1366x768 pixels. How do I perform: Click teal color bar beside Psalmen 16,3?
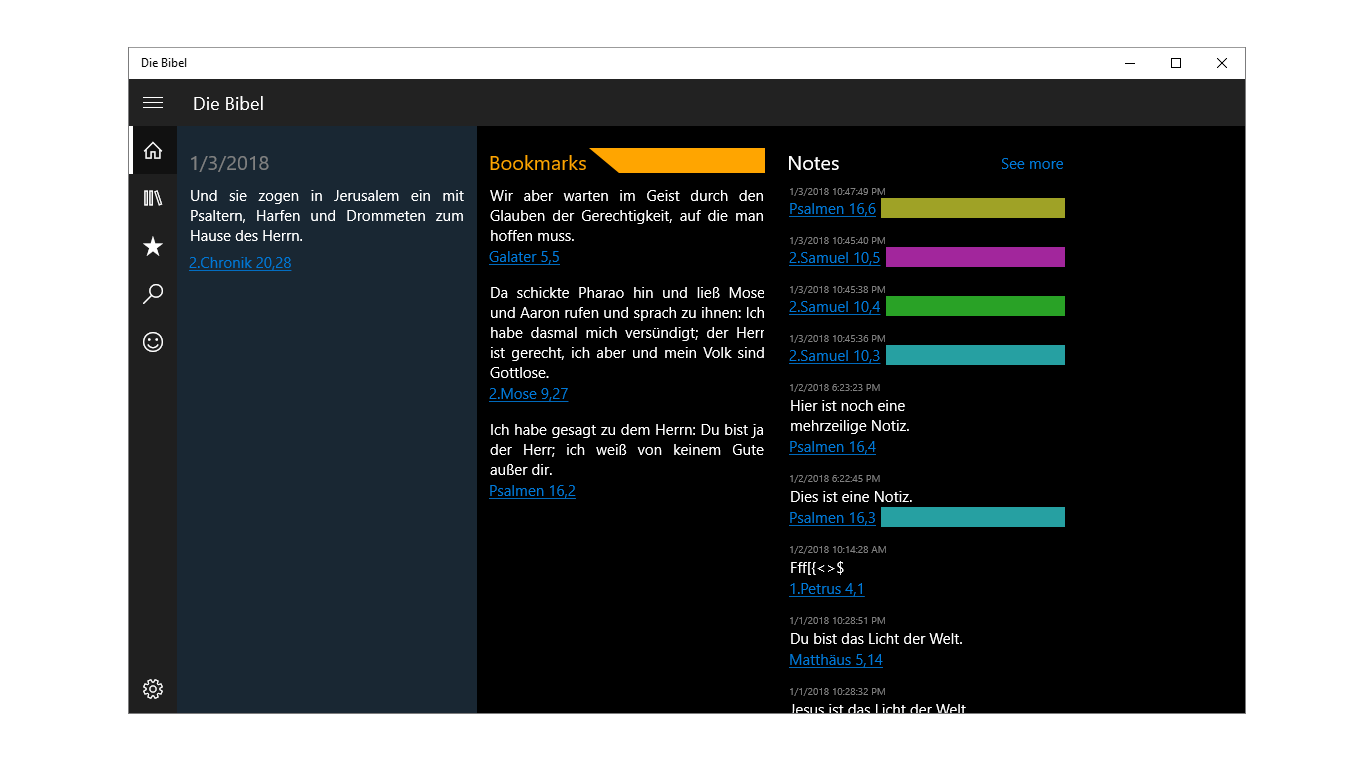click(973, 517)
